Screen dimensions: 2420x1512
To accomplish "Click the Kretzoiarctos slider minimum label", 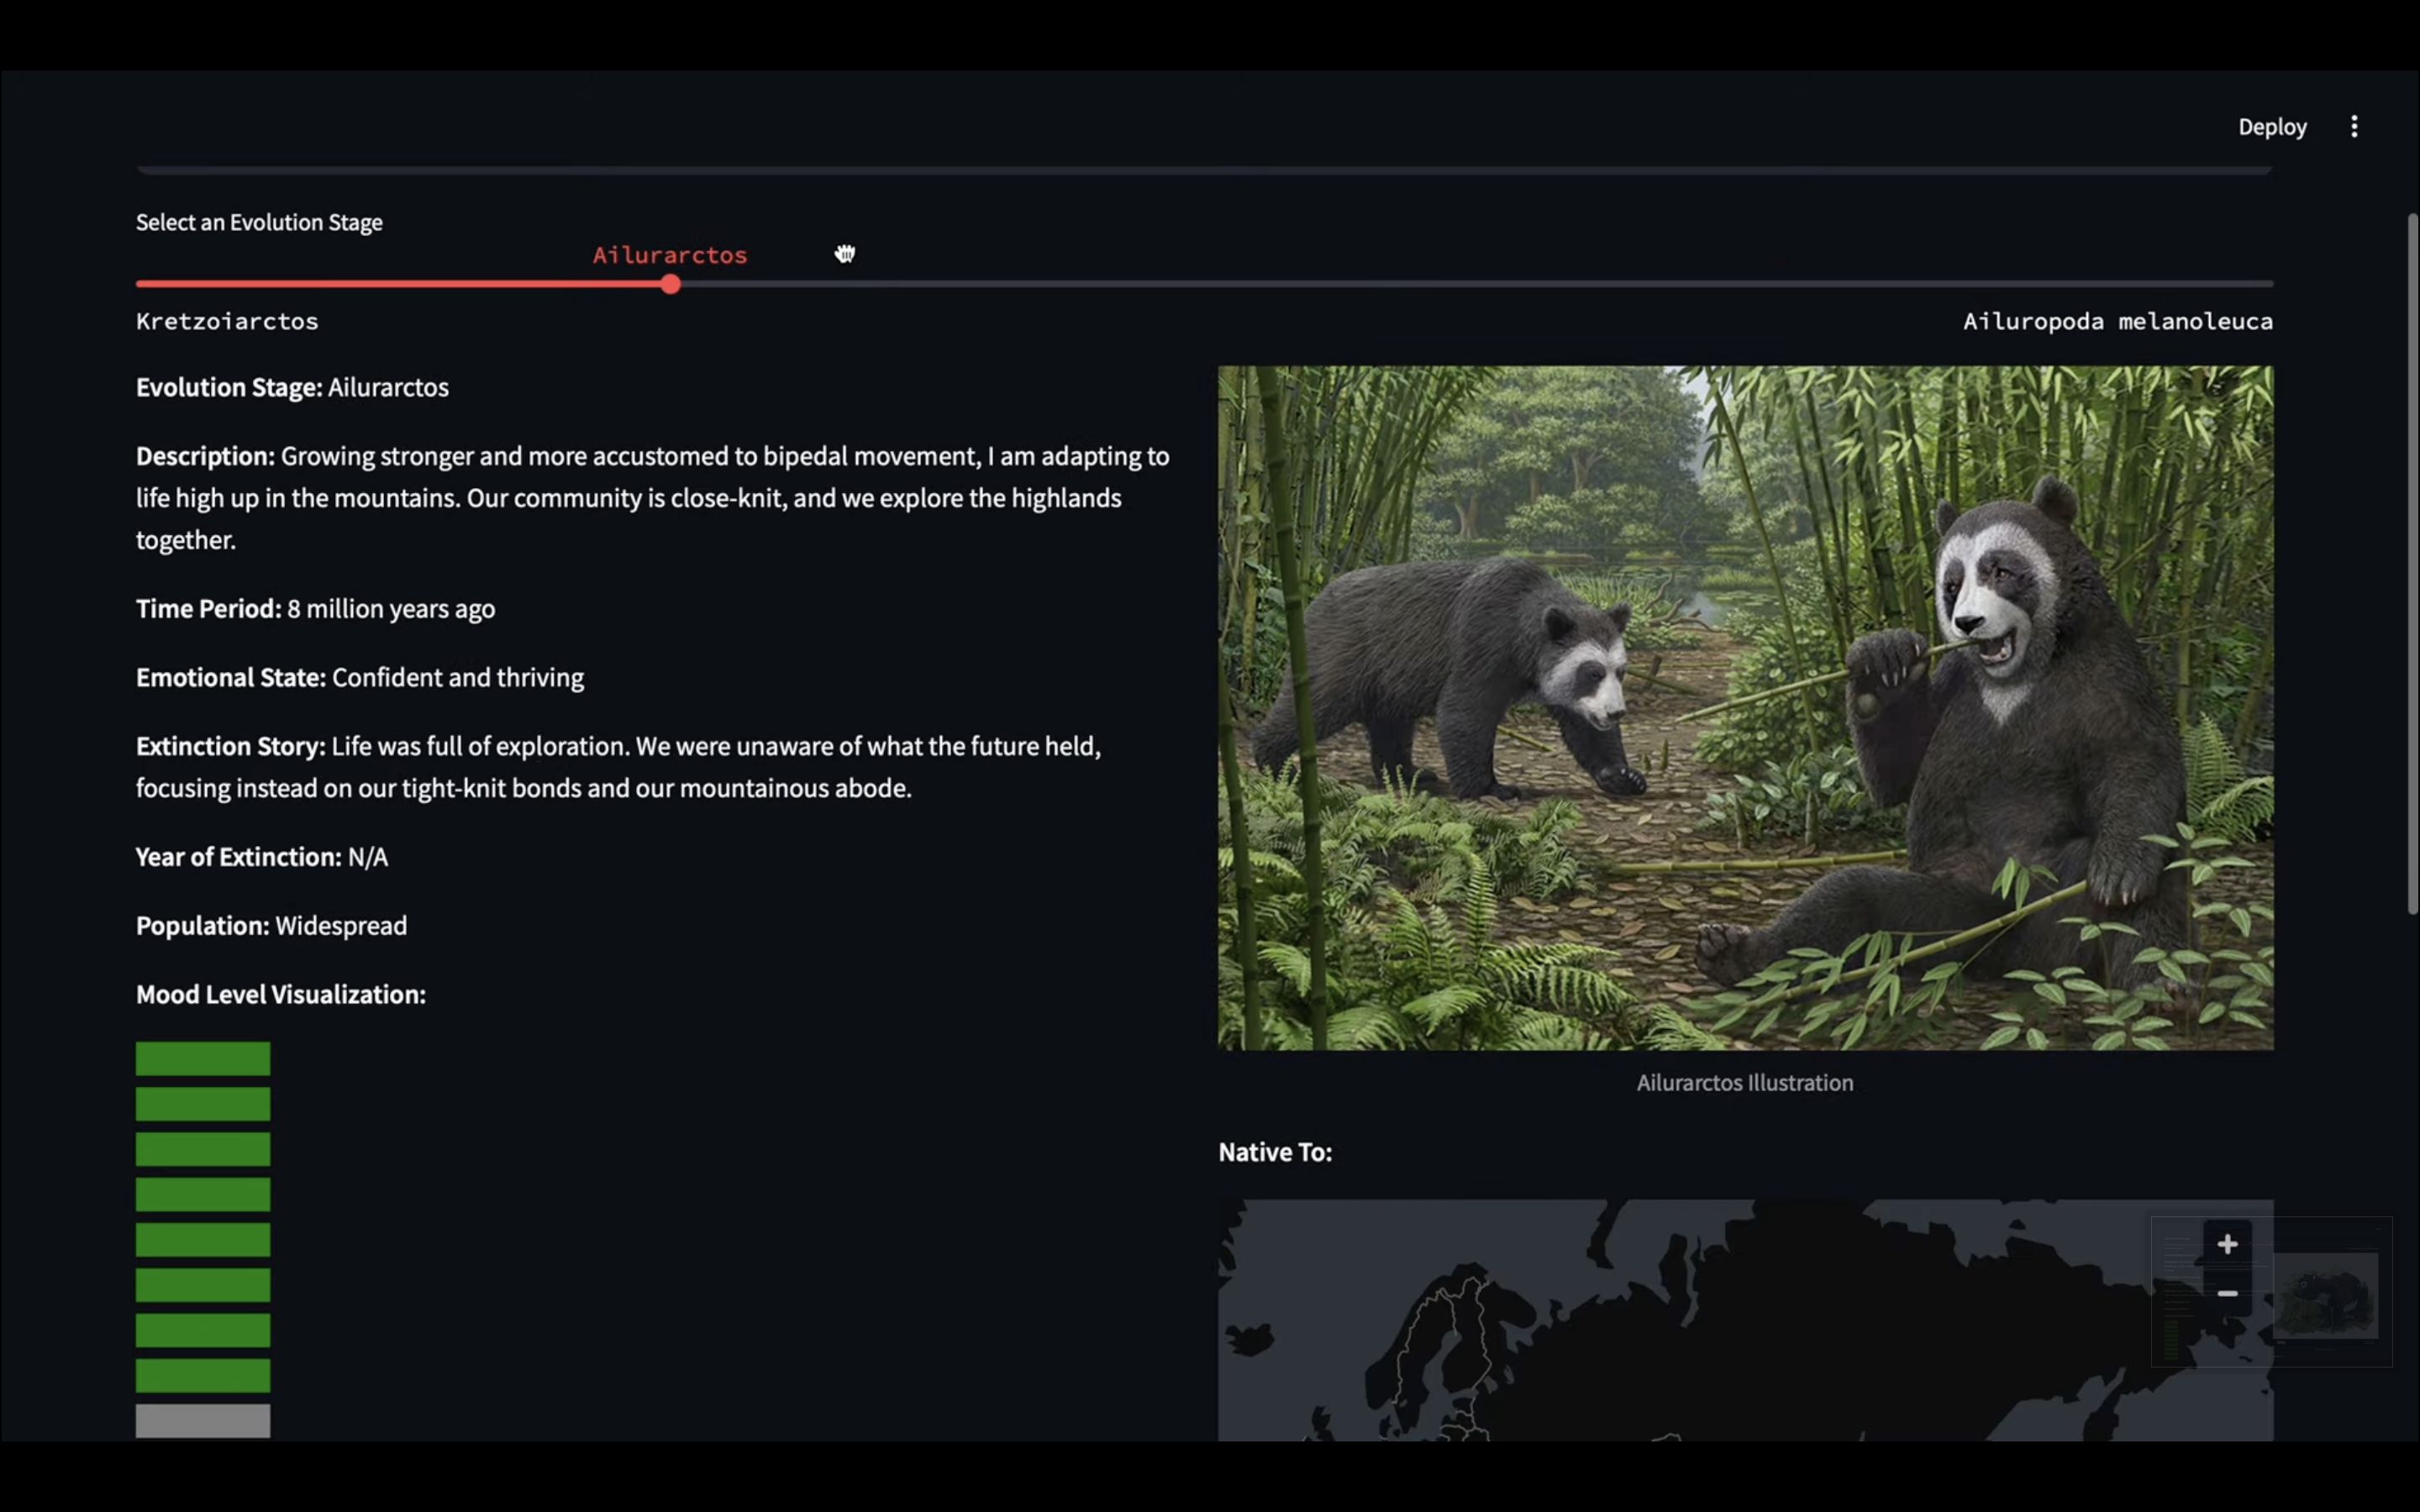I will pyautogui.click(x=227, y=321).
